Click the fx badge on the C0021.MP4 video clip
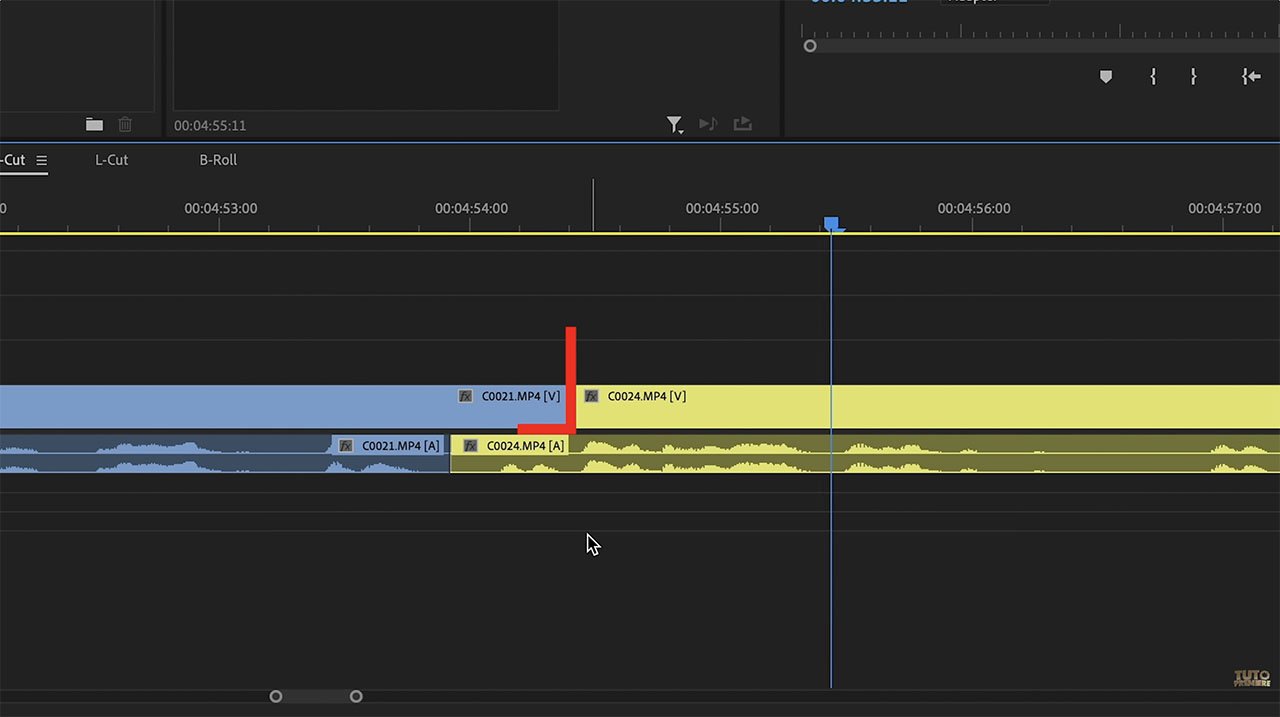Screen dimensions: 1280x717 (465, 396)
